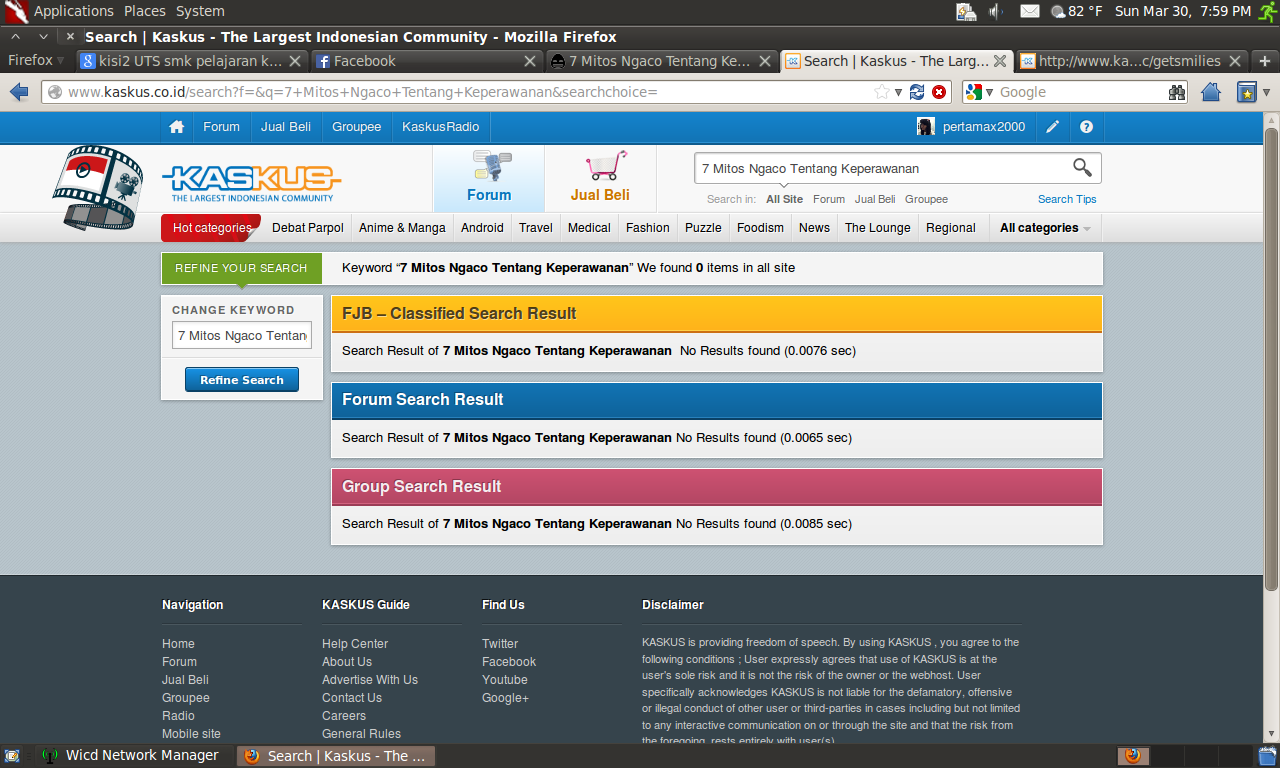The height and width of the screenshot is (768, 1280).
Task: Switch to the 7 Mitos Ngaco tab
Action: tap(662, 61)
